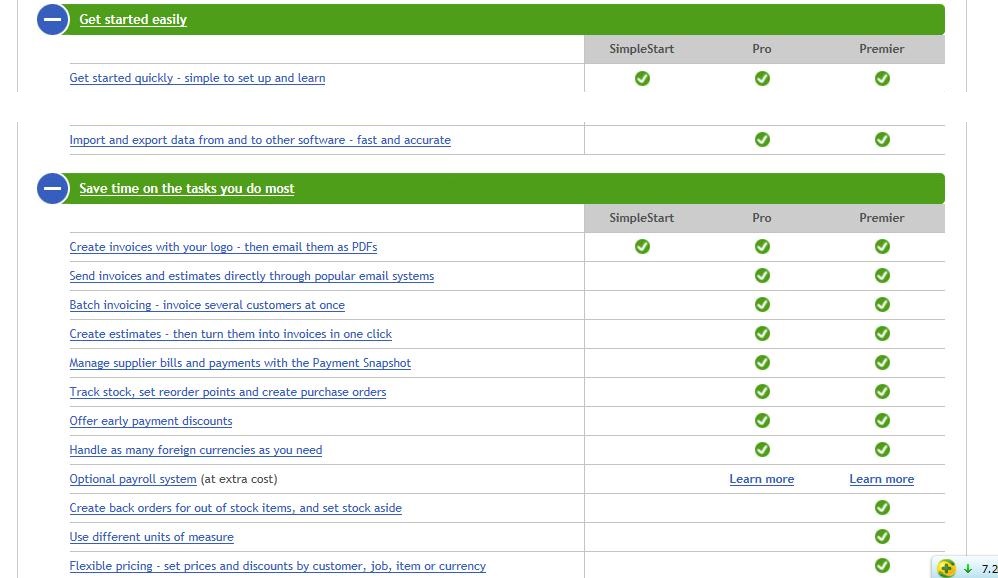
Task: Click the "(at extra cost)" payroll note
Action: click(x=239, y=479)
